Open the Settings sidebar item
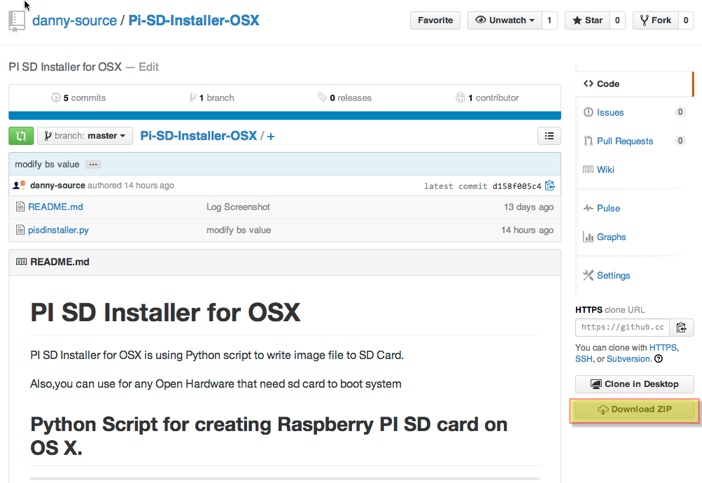This screenshot has height=483, width=702. 612,275
